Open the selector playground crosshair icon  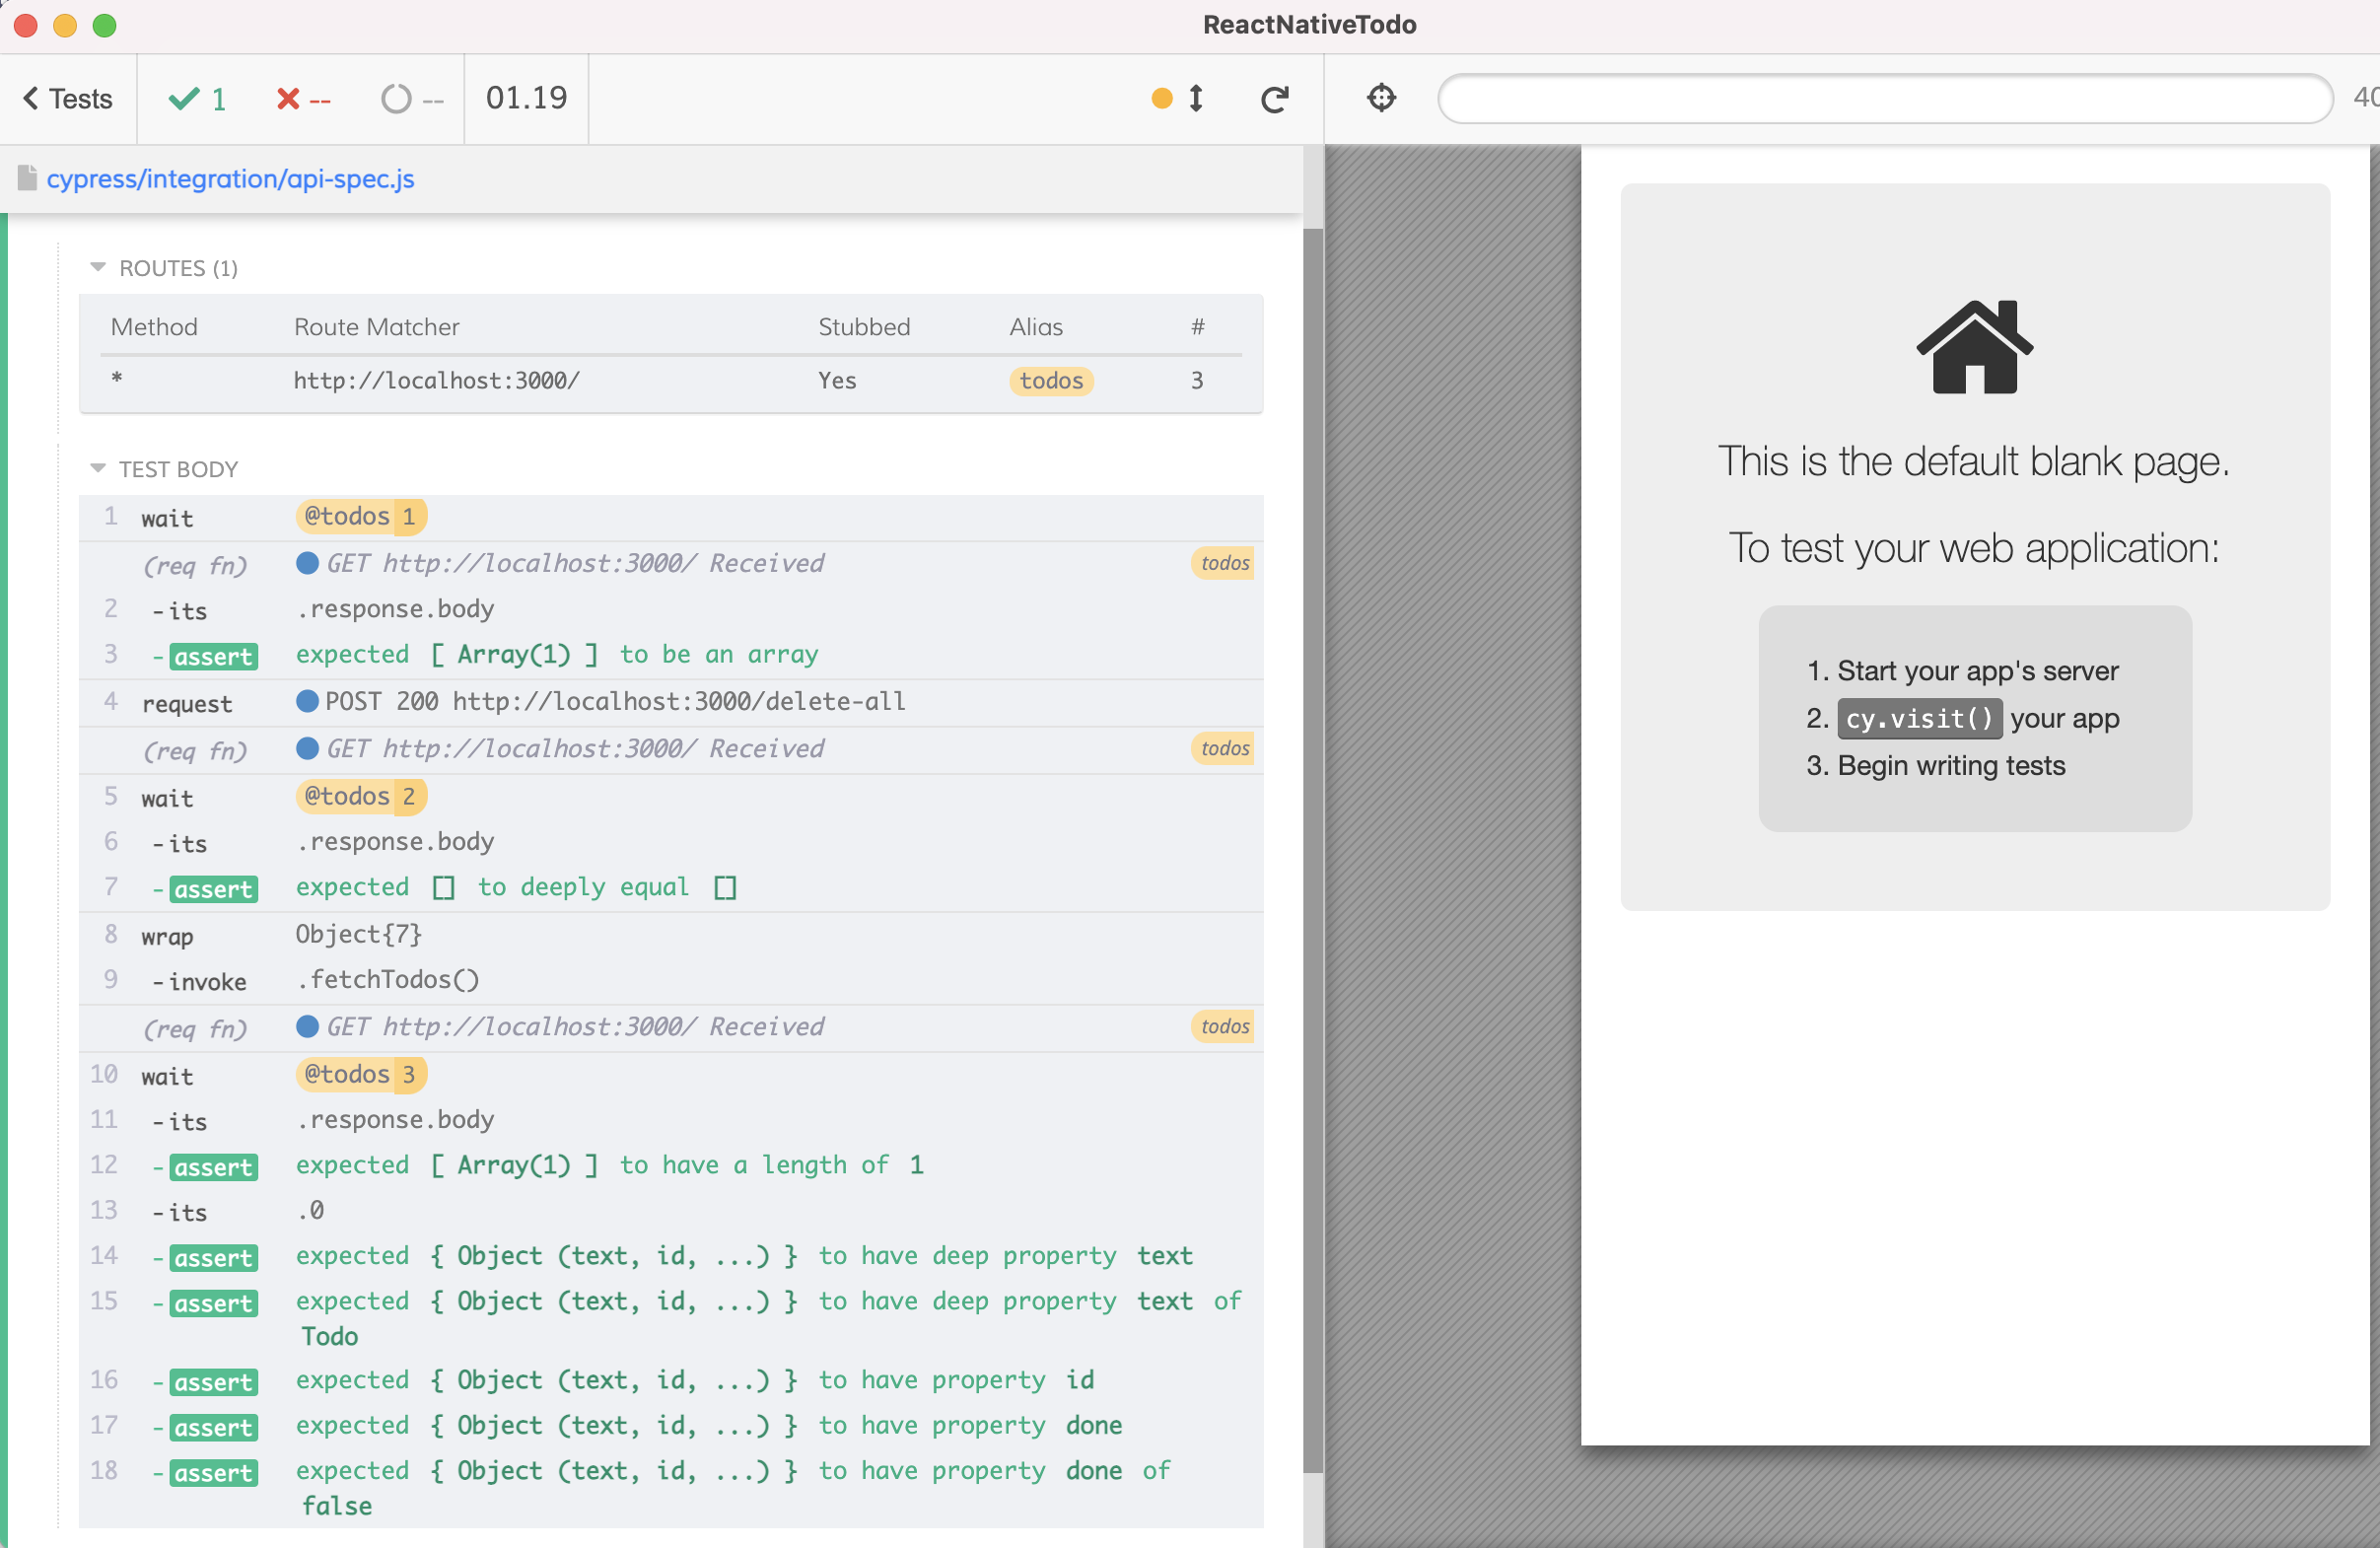tap(1381, 98)
